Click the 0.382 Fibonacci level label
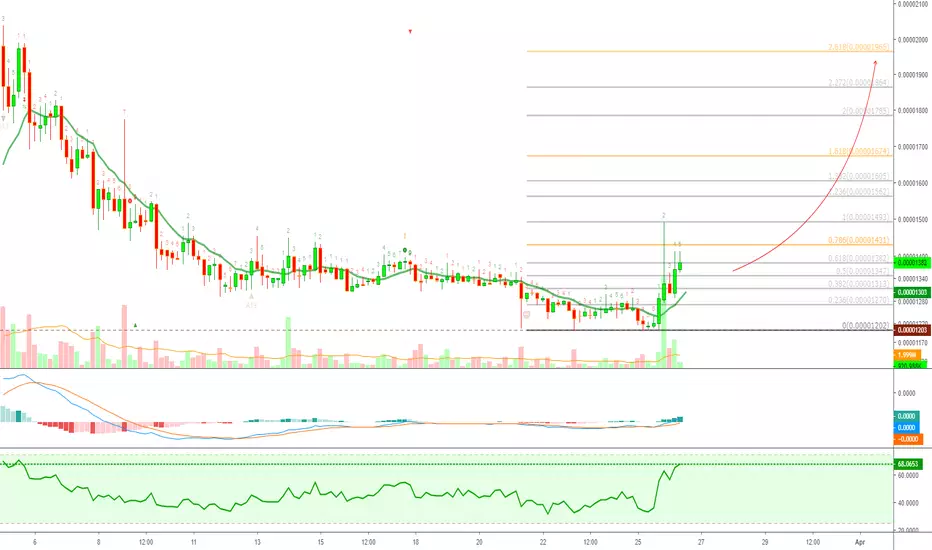Screen dimensions: 932x550 click(x=859, y=284)
